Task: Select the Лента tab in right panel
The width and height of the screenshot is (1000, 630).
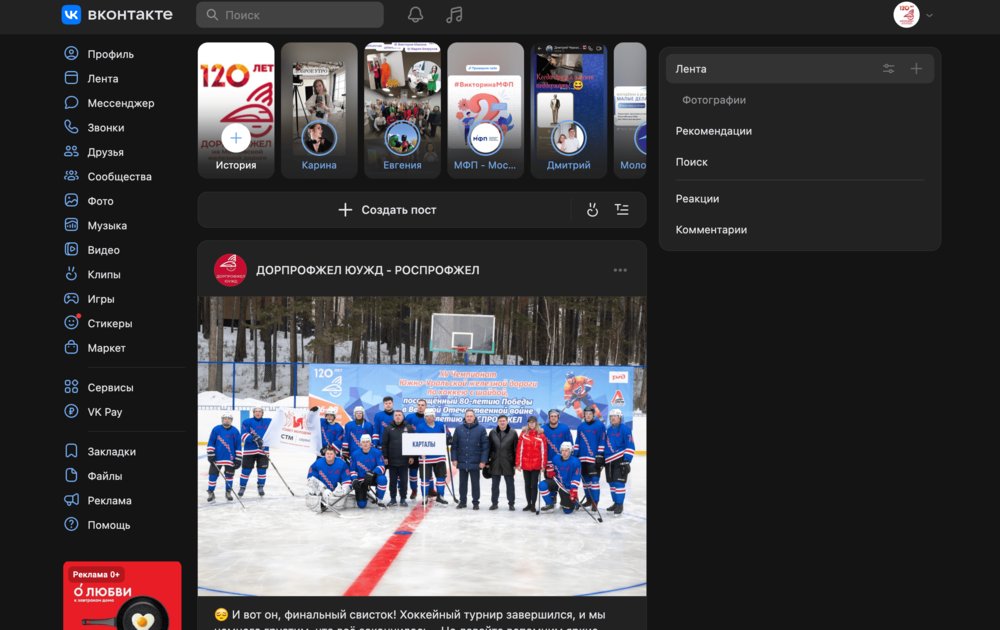Action: (800, 69)
